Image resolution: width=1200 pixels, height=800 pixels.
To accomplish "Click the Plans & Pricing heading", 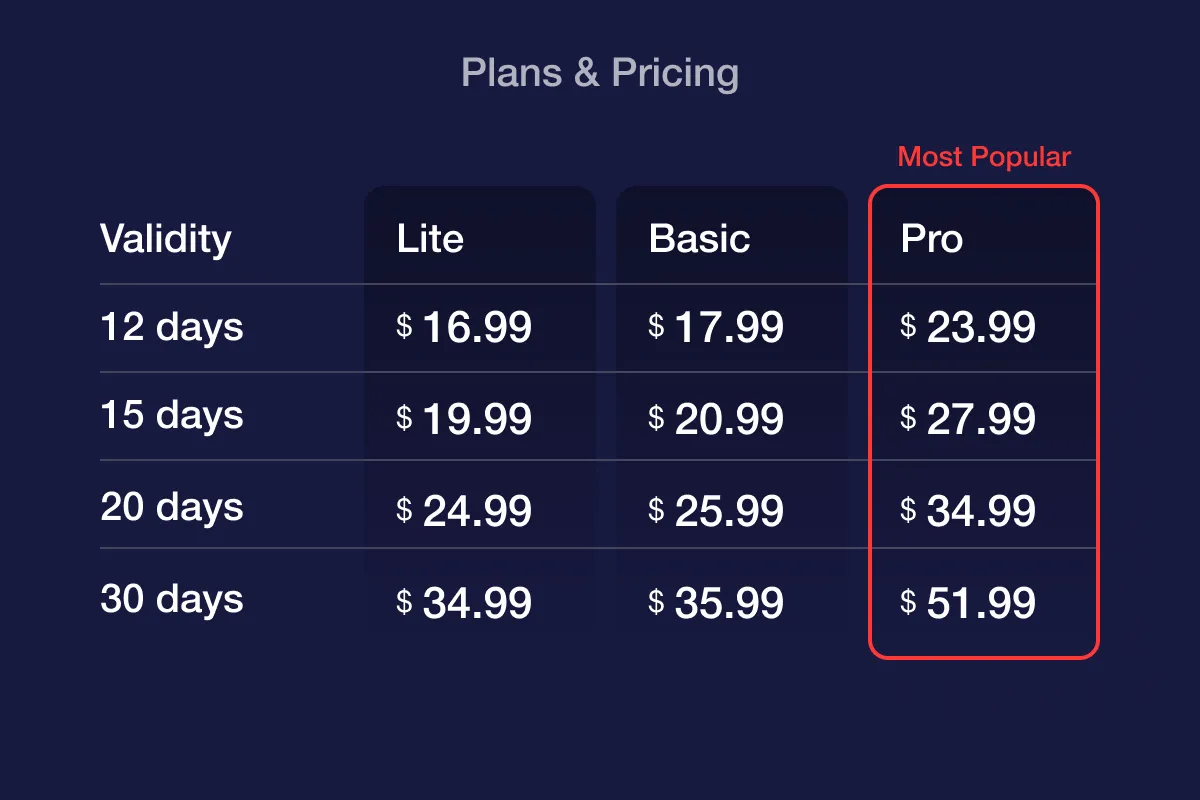I will point(600,73).
